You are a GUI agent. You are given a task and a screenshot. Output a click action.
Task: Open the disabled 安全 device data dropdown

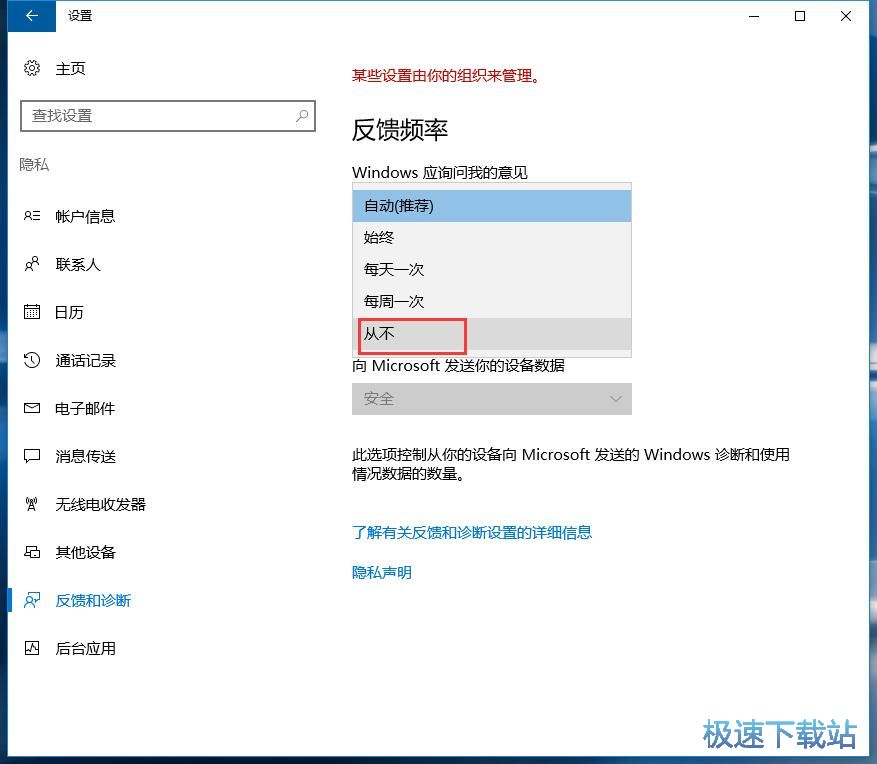tap(492, 399)
